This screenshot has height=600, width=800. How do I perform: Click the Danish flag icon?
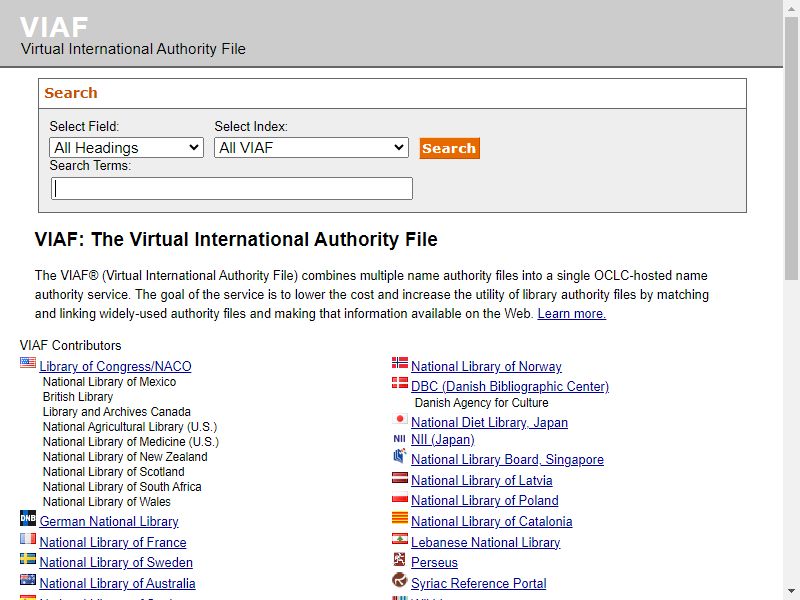399,383
